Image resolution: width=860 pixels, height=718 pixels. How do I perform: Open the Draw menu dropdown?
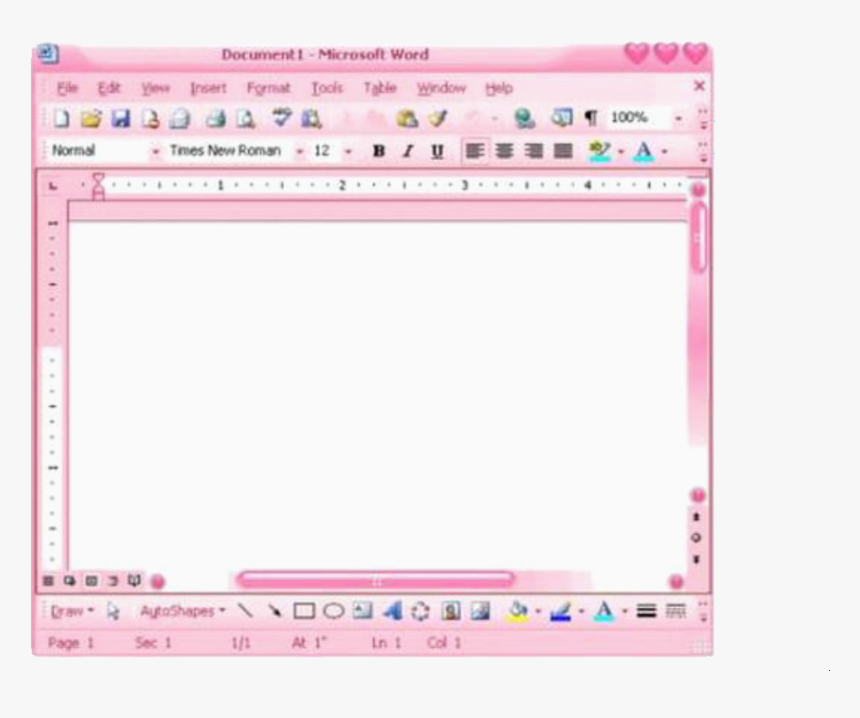click(x=72, y=611)
